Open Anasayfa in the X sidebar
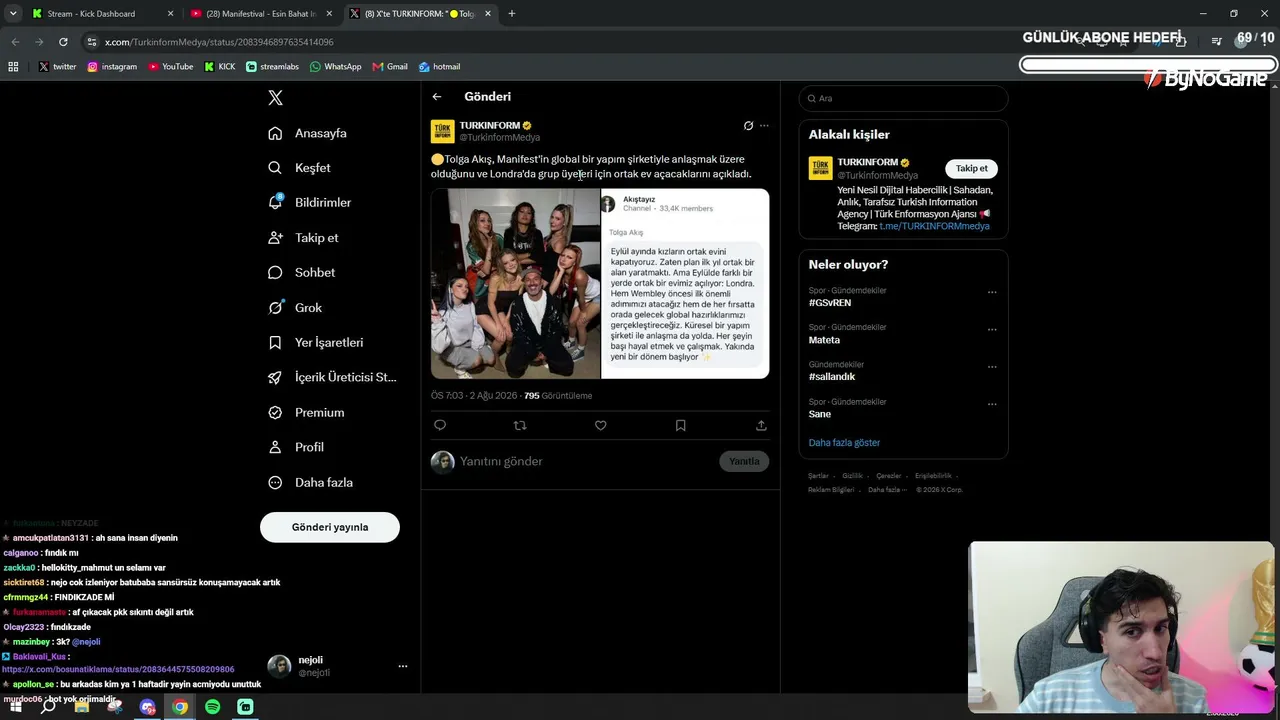This screenshot has width=1280, height=720. (x=308, y=133)
